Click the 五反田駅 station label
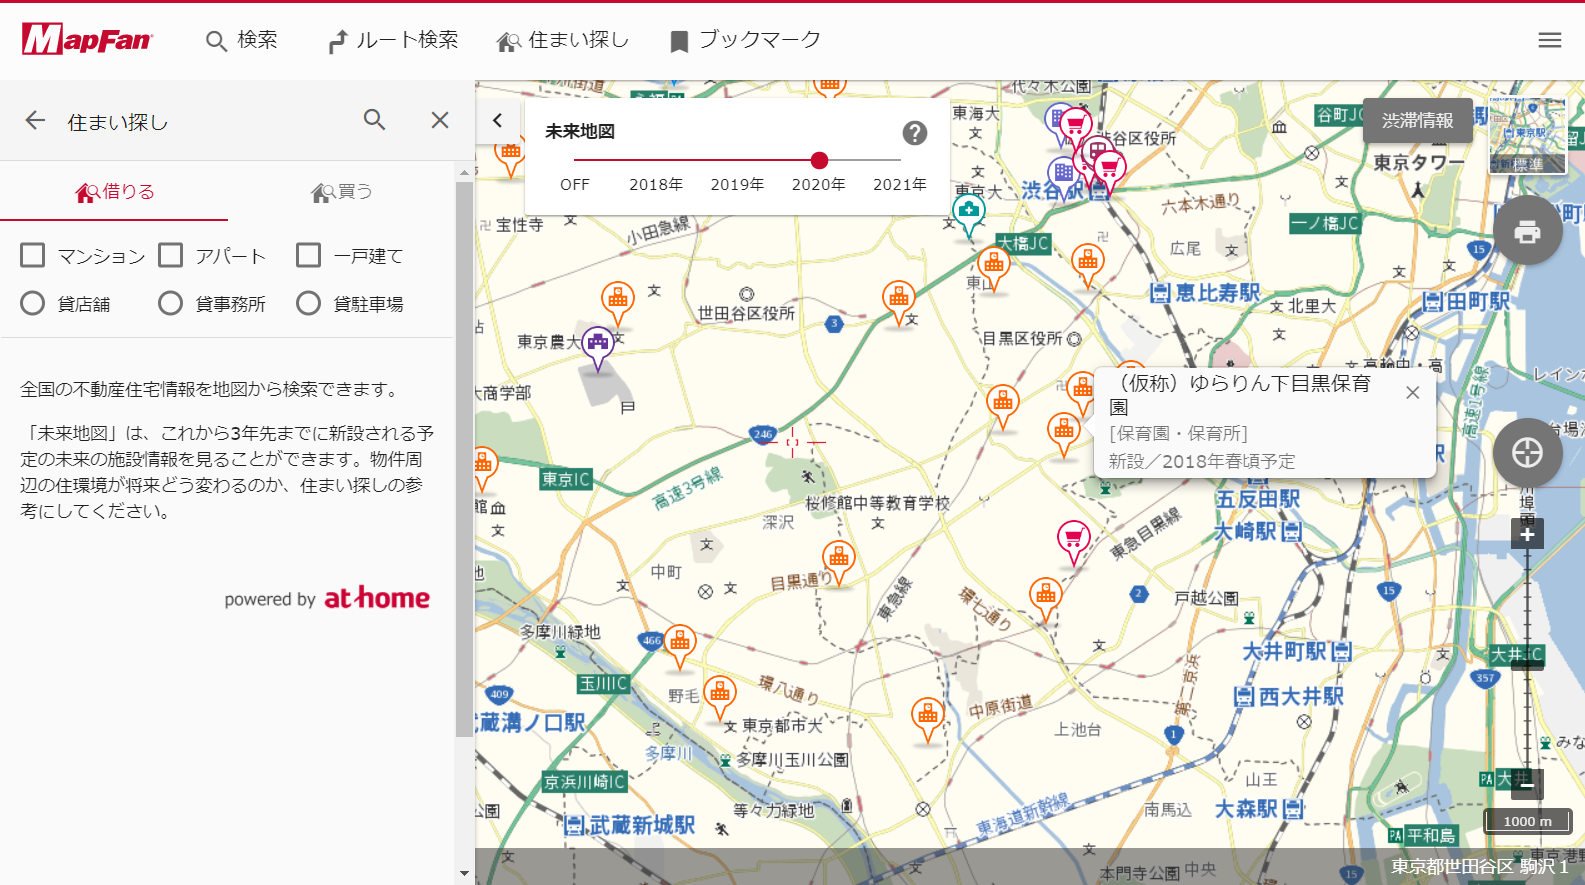Screen dimensions: 1585x885 [x=1258, y=498]
